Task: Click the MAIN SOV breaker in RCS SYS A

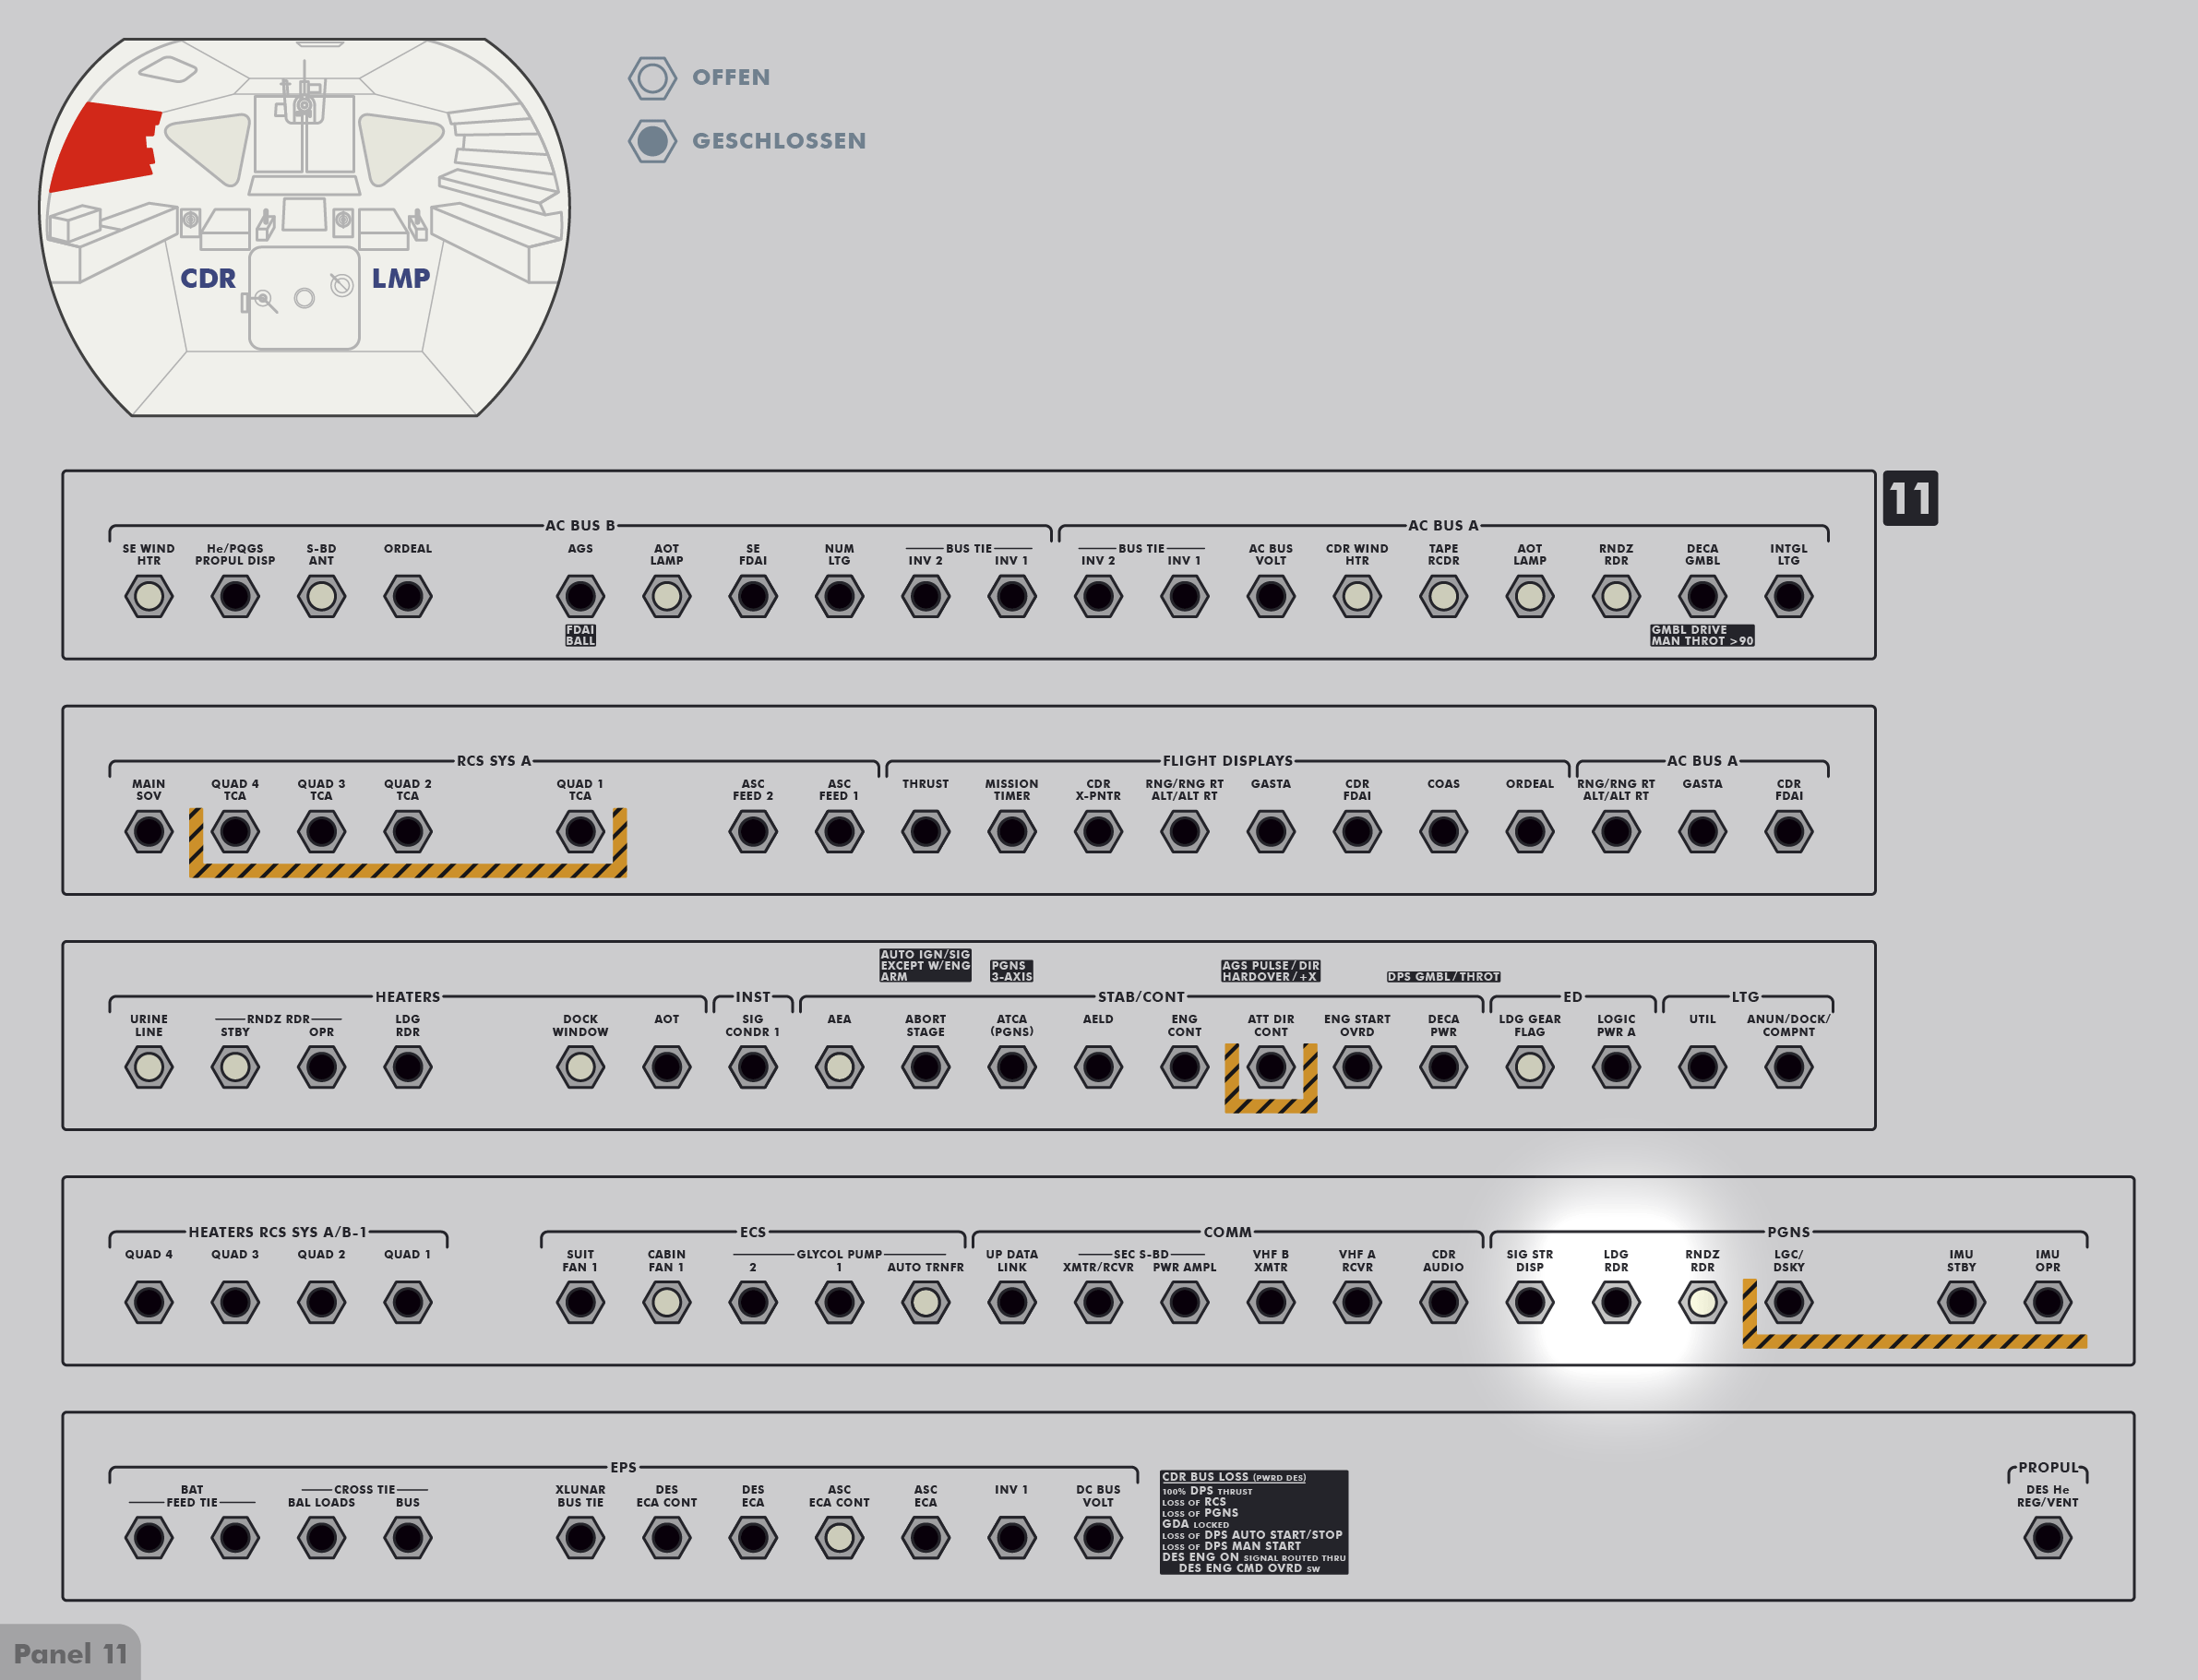Action: click(x=149, y=832)
